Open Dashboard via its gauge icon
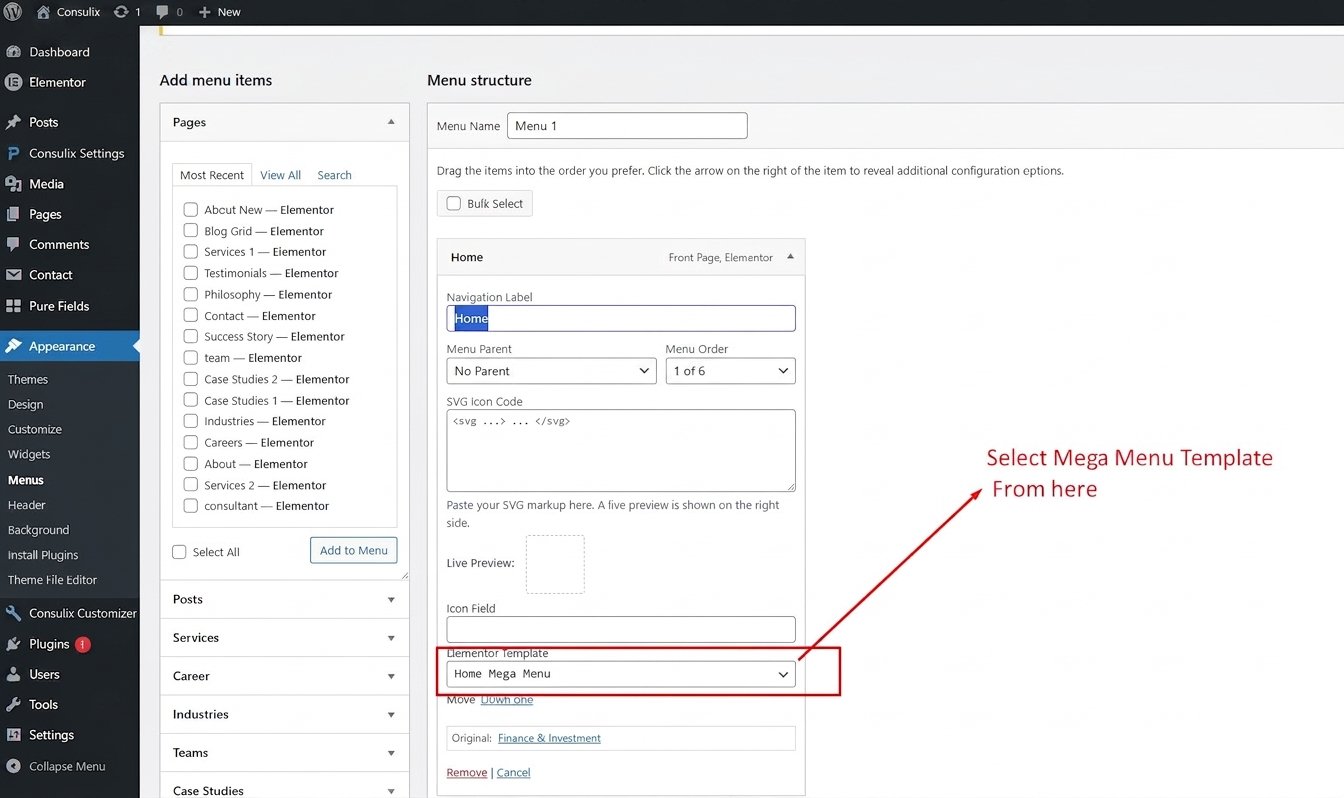 13,52
